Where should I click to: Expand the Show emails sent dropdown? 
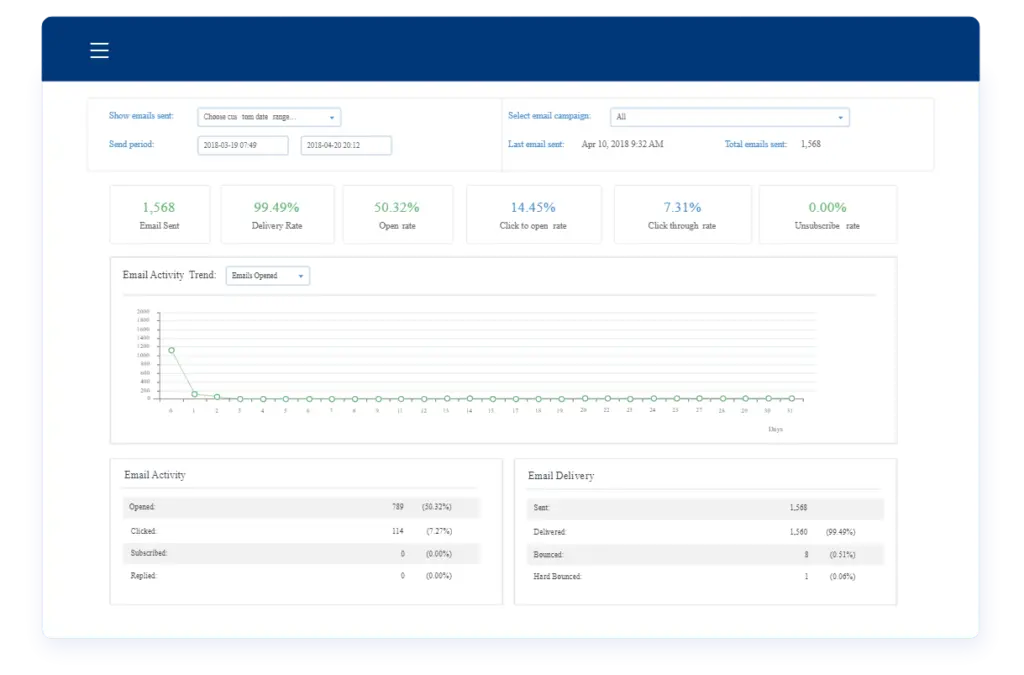tap(269, 117)
